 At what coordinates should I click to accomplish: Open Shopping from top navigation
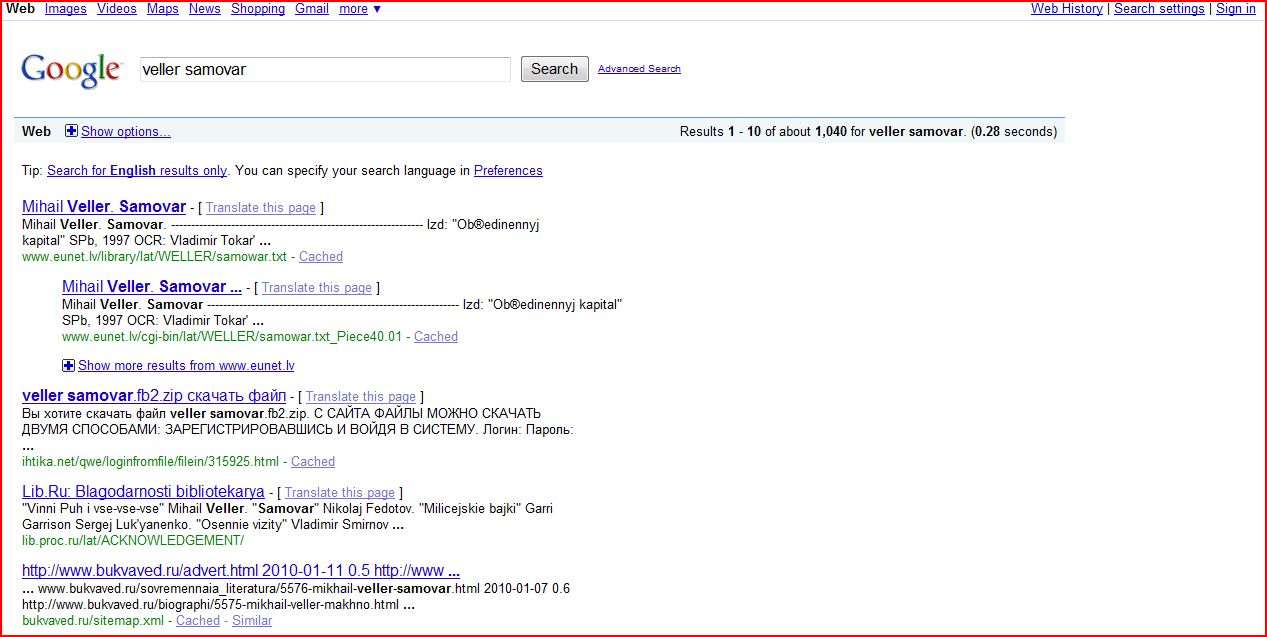[x=258, y=9]
